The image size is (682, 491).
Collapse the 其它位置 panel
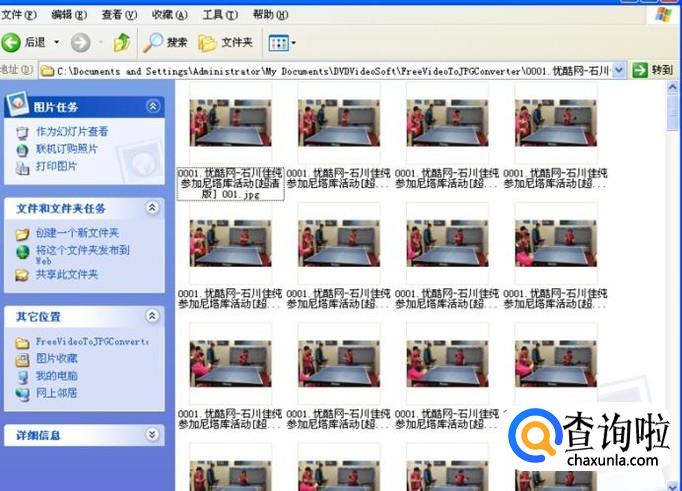152,316
